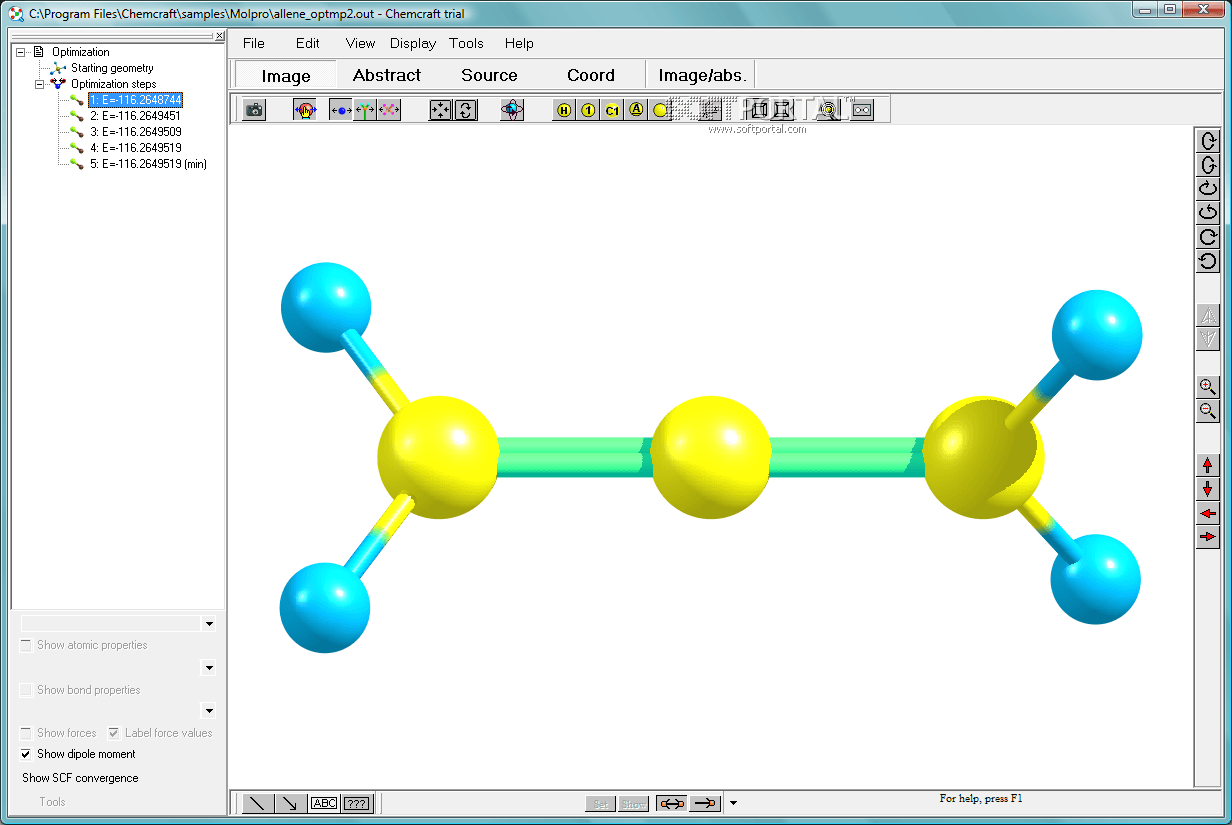Screen dimensions: 1232x825
Task: Click the yellow 1 atom-numbers icon
Action: pyautogui.click(x=588, y=110)
